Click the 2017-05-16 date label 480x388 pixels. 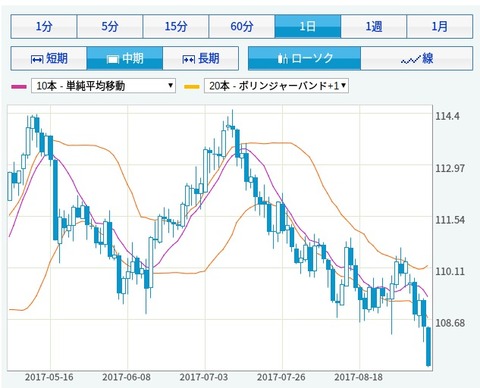coord(49,377)
